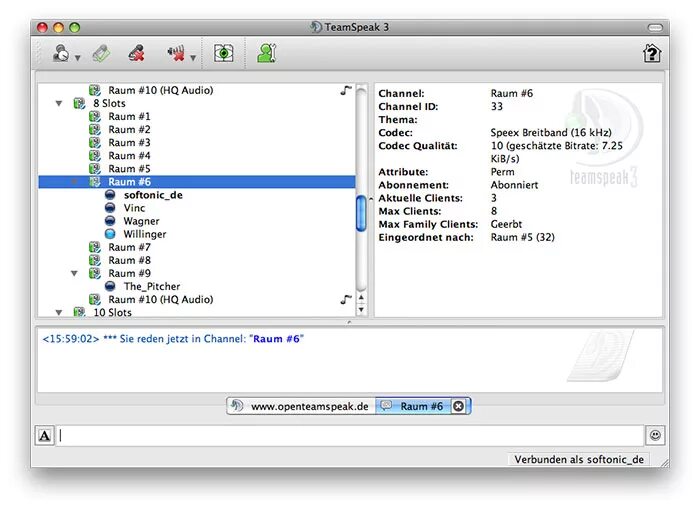Open the speaker mute dropdown arrow
Screen dimensions: 700x510
pyautogui.click(x=193, y=58)
